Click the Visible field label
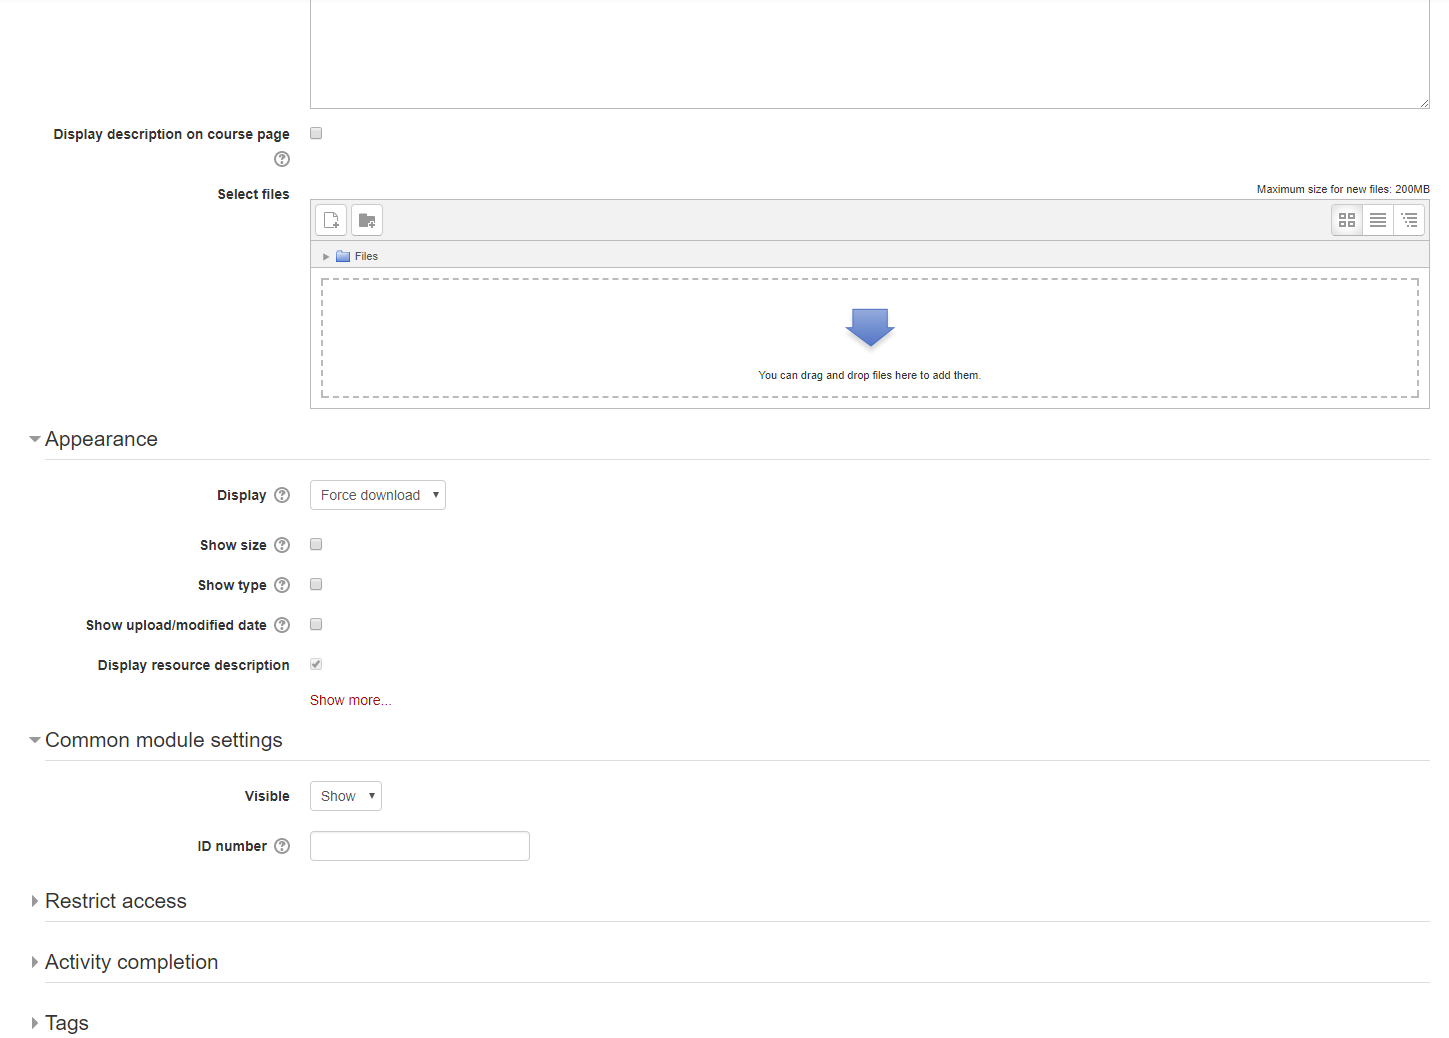This screenshot has height=1038, width=1449. (267, 796)
